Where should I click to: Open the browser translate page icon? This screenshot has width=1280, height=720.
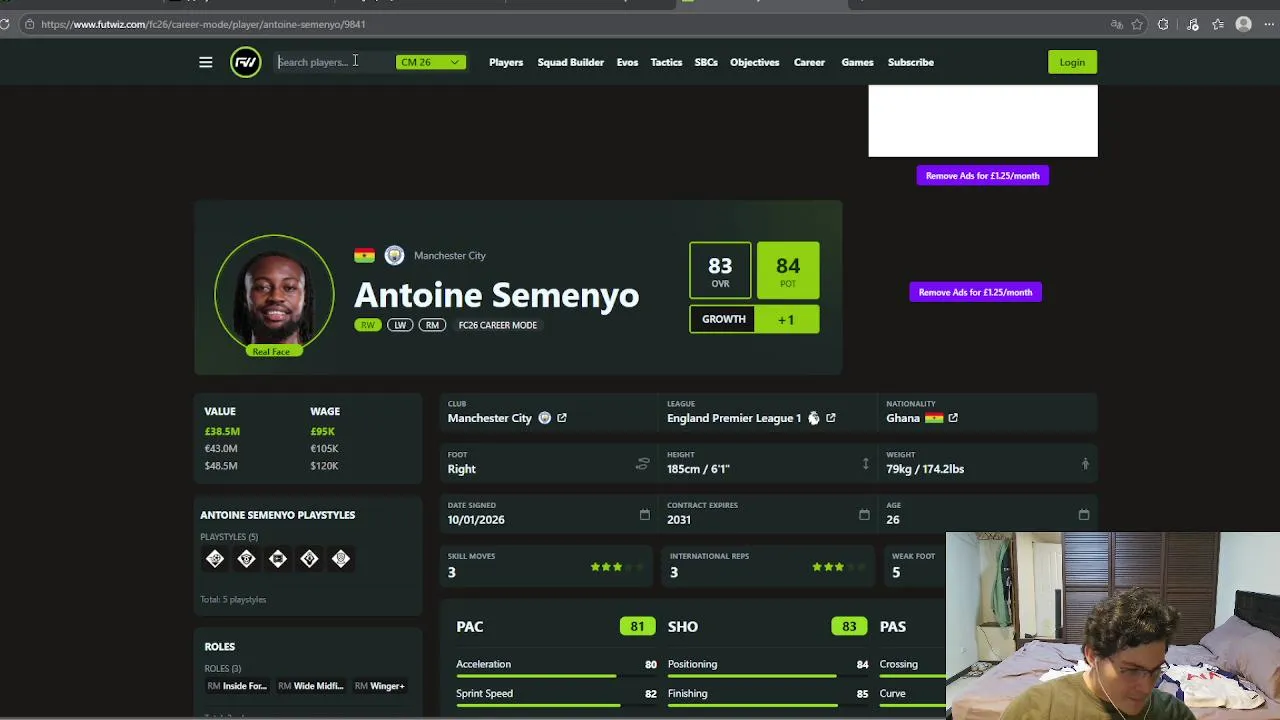[1116, 24]
